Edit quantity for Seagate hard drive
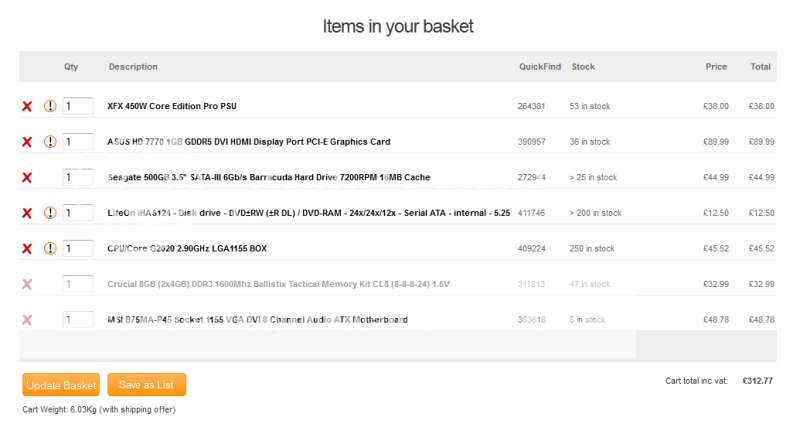 [78, 178]
